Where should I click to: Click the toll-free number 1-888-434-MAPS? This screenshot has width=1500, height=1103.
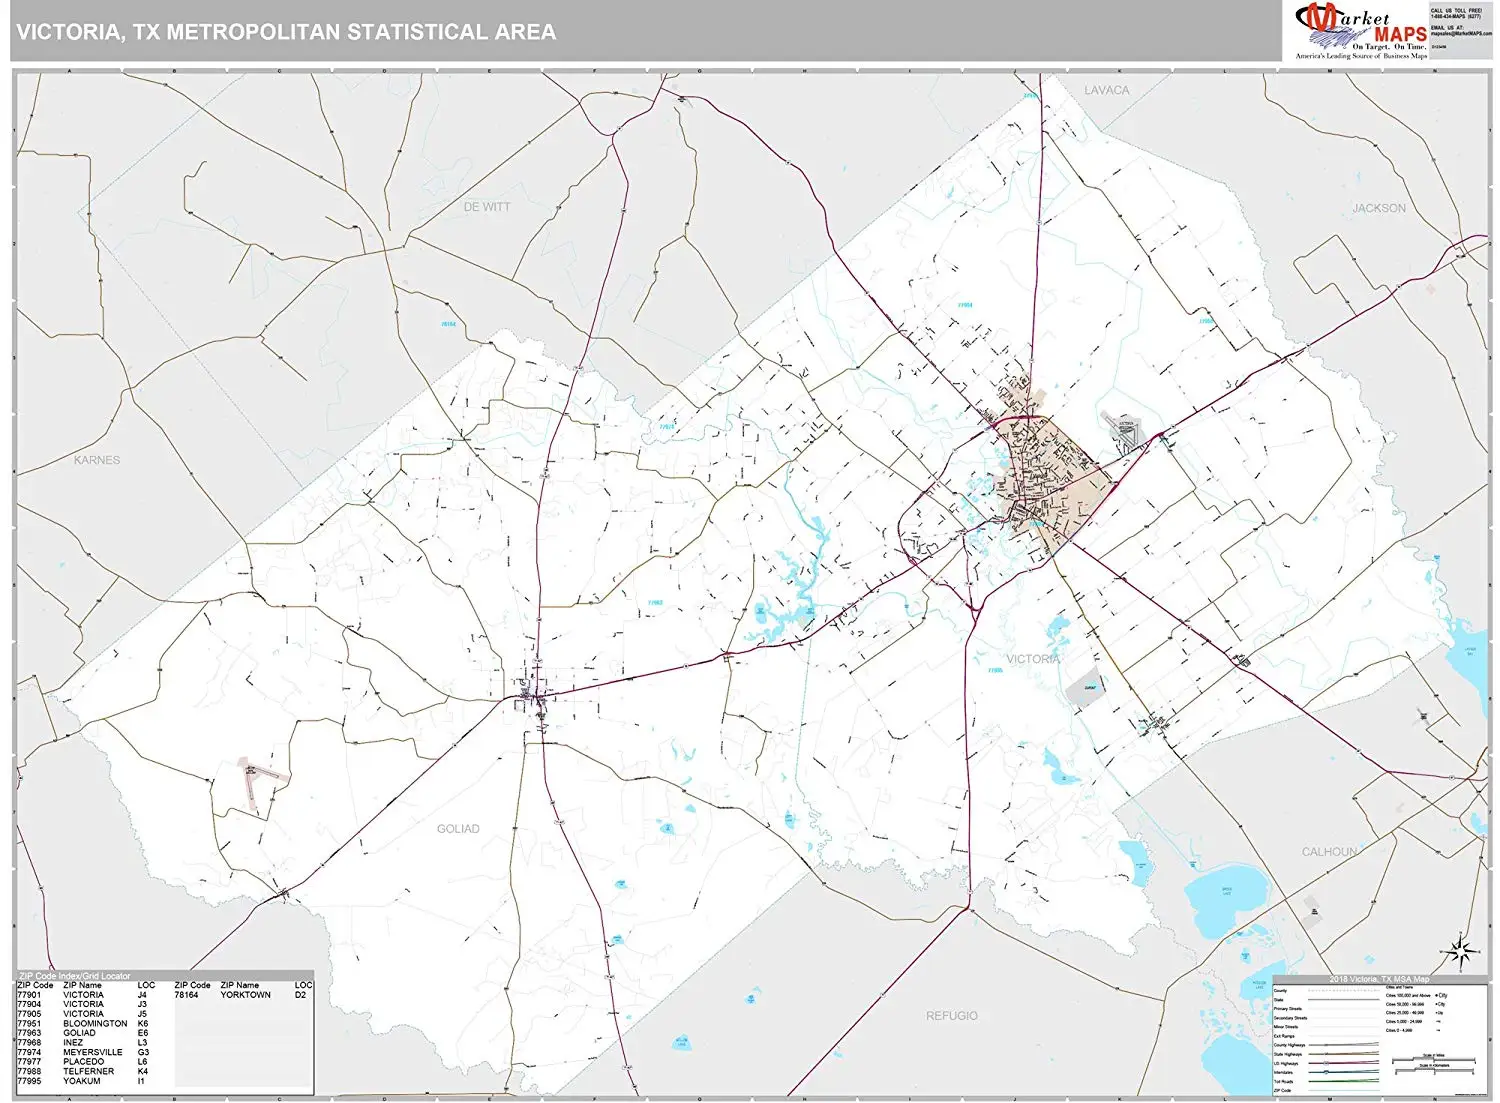click(x=1456, y=16)
